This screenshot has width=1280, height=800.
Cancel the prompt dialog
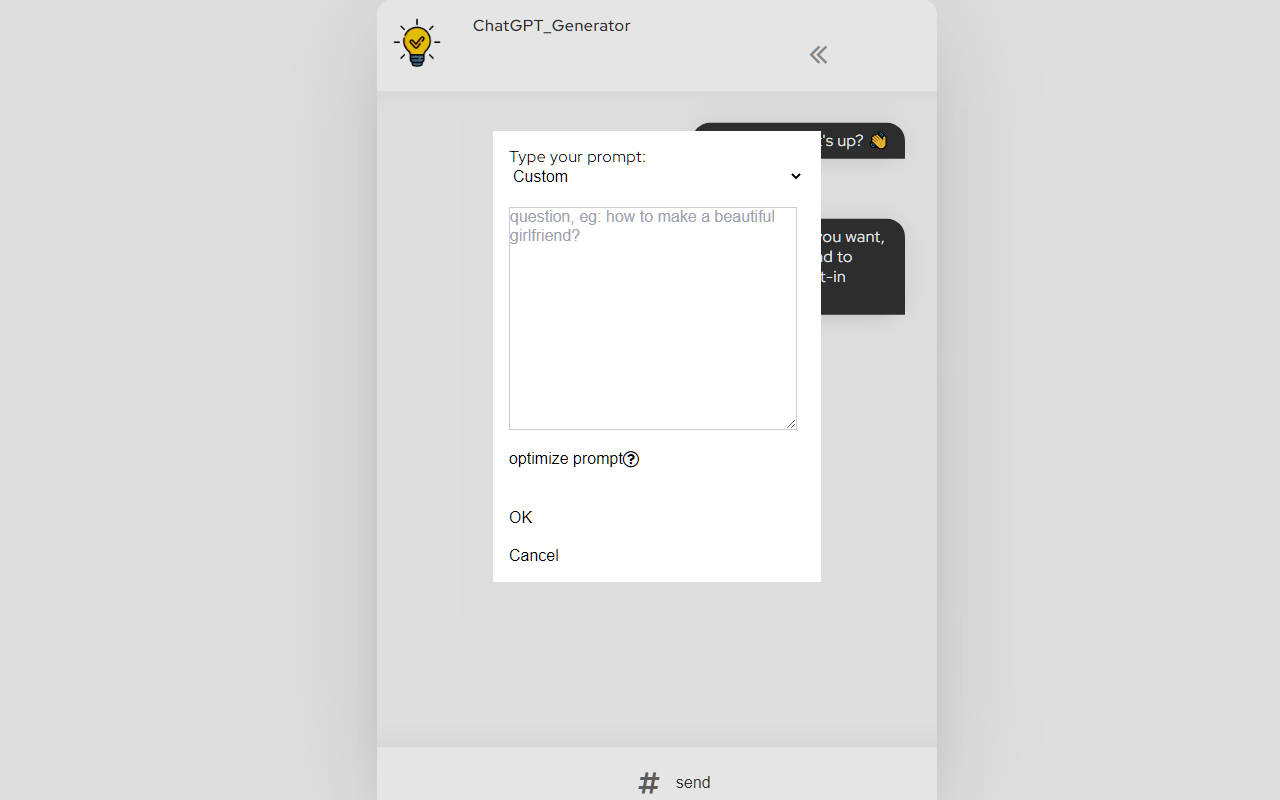[x=534, y=555]
